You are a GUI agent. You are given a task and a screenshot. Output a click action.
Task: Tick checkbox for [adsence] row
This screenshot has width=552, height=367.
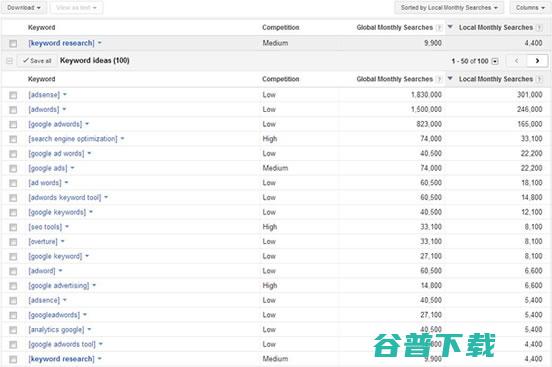(13, 301)
